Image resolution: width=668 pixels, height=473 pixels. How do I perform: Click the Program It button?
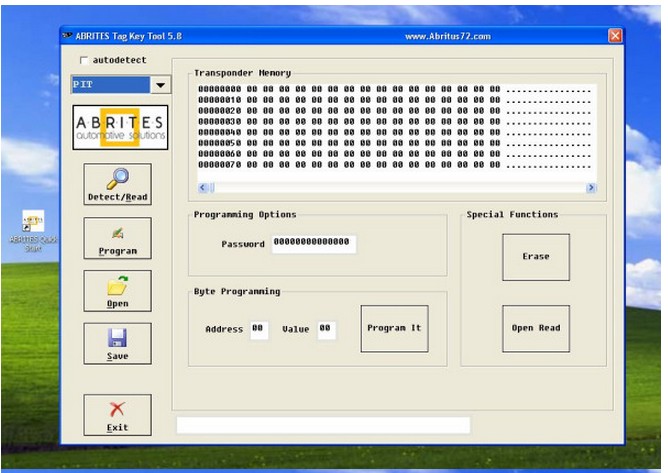pos(394,328)
